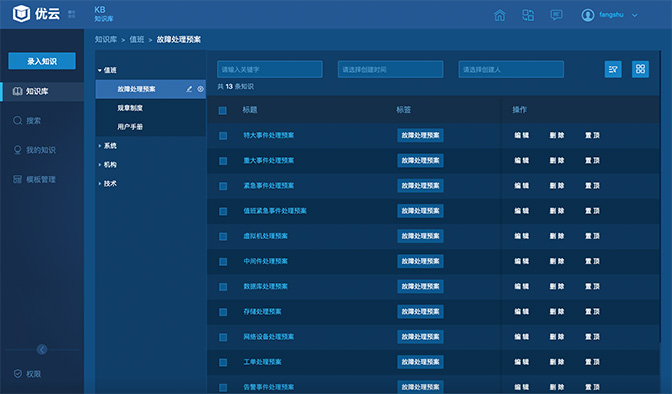Viewport: 672px width, 394px height.
Task: Click 值班 breadcrumb link
Action: 137,39
